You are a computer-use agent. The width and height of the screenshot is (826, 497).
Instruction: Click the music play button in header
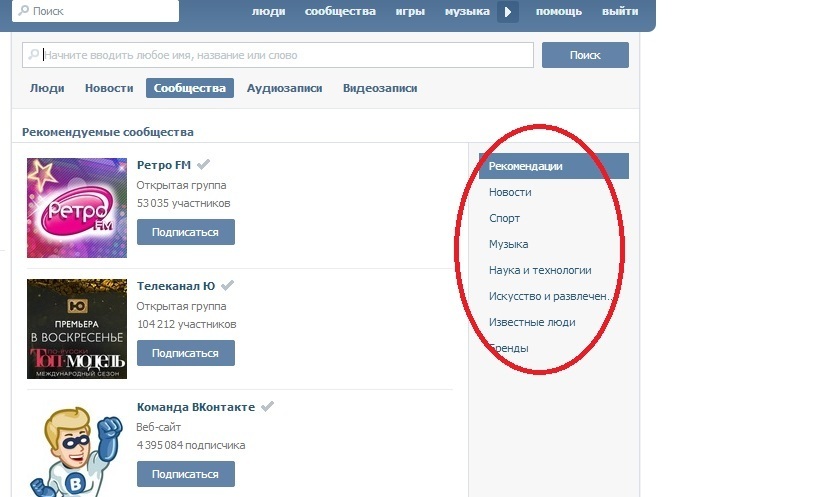point(508,12)
